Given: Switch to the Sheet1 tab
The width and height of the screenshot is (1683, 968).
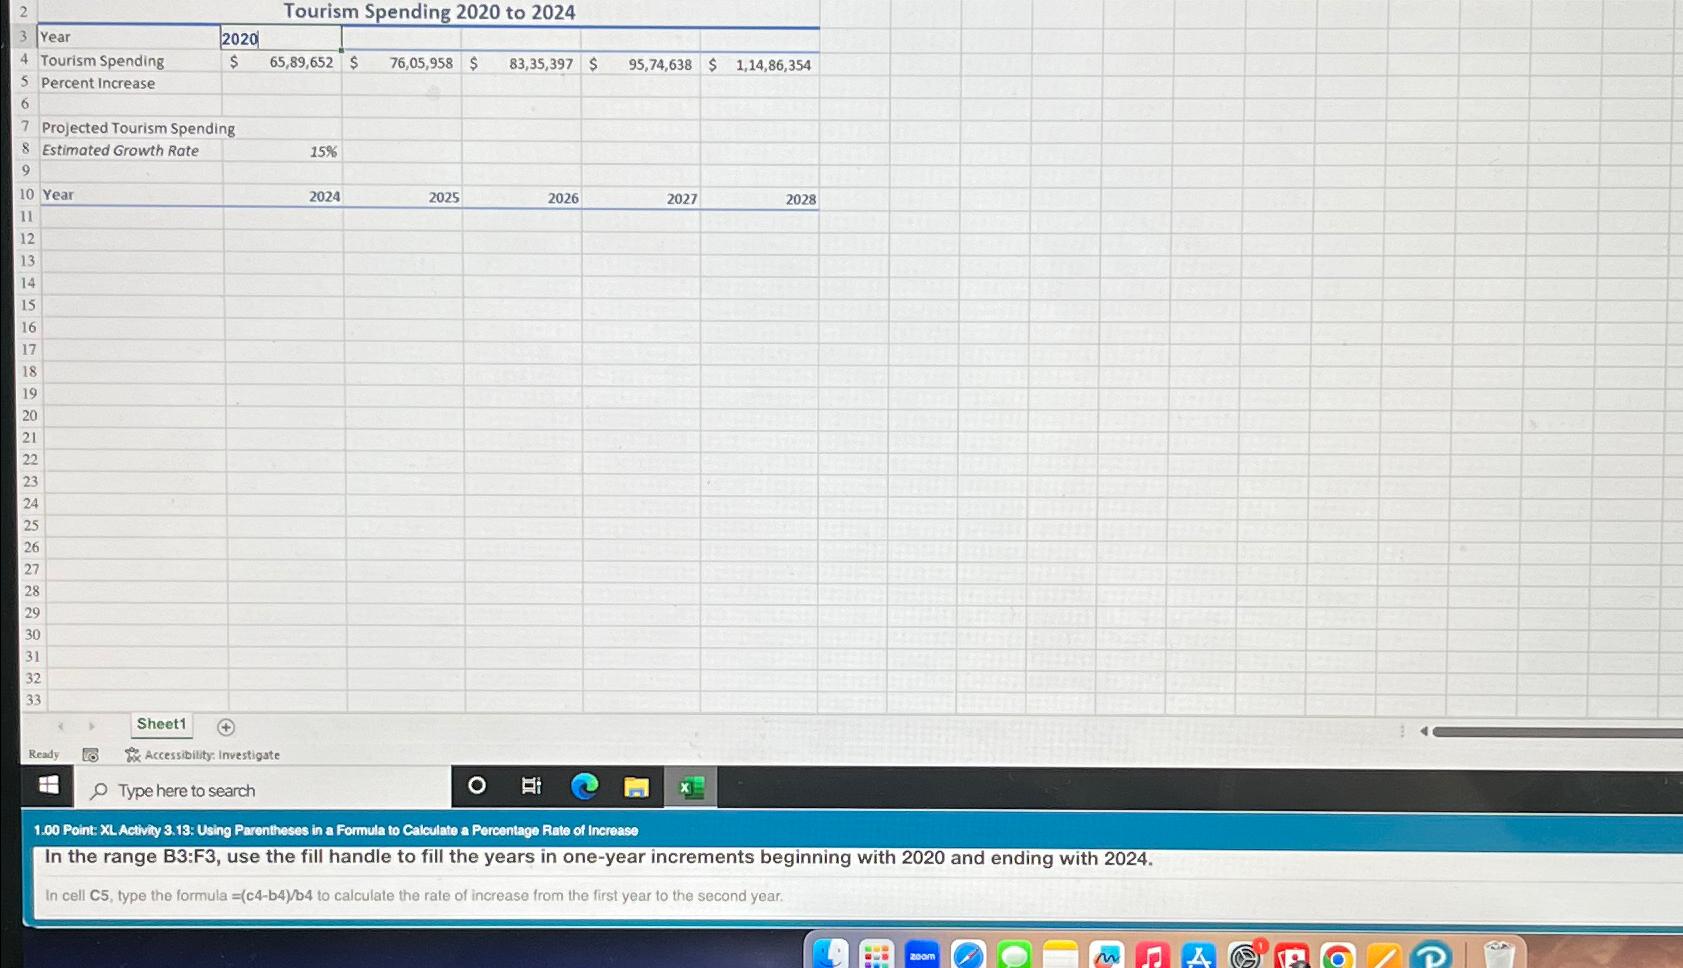Looking at the screenshot, I should 161,724.
